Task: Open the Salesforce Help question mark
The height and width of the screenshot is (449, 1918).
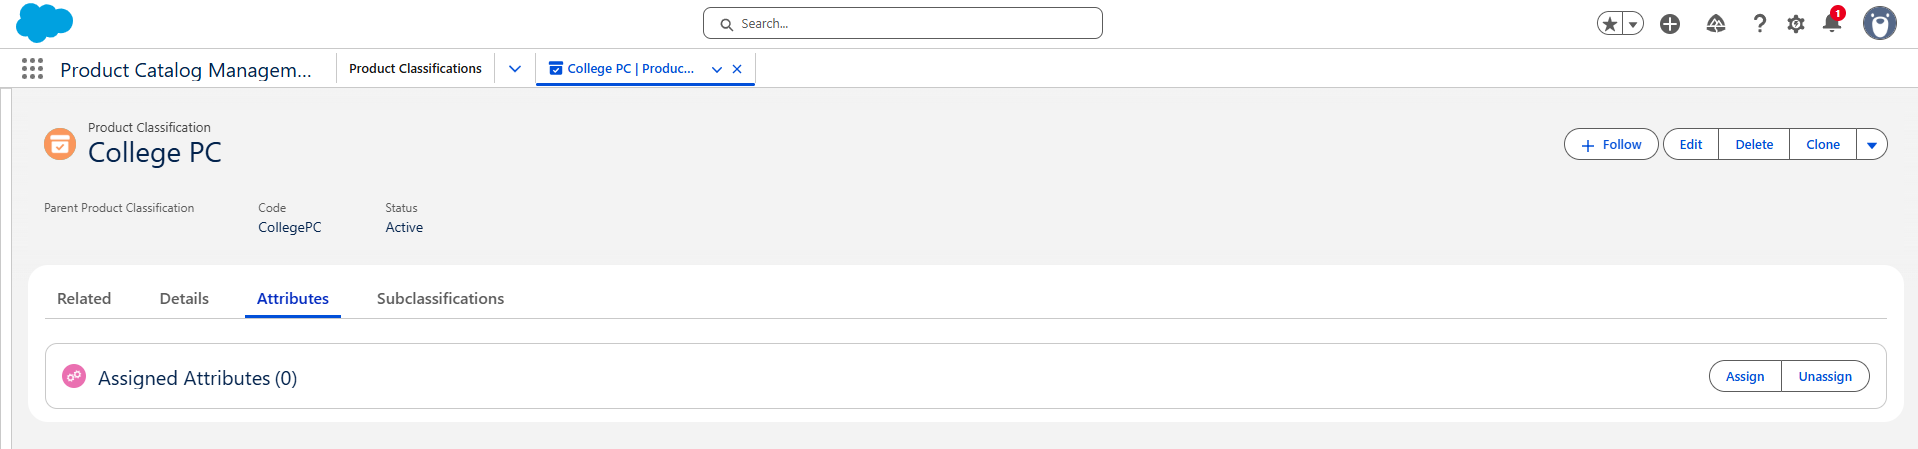Action: (1759, 24)
